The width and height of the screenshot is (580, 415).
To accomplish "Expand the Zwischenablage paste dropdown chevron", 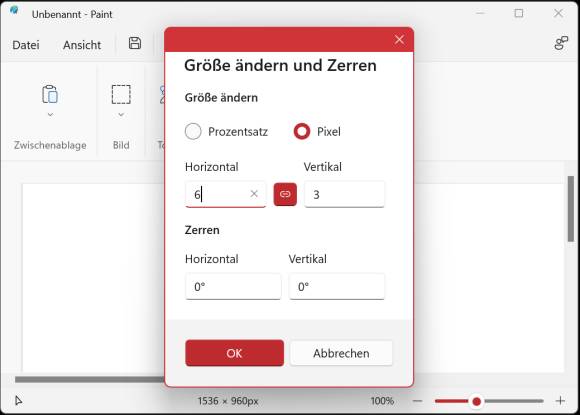I will 50,115.
